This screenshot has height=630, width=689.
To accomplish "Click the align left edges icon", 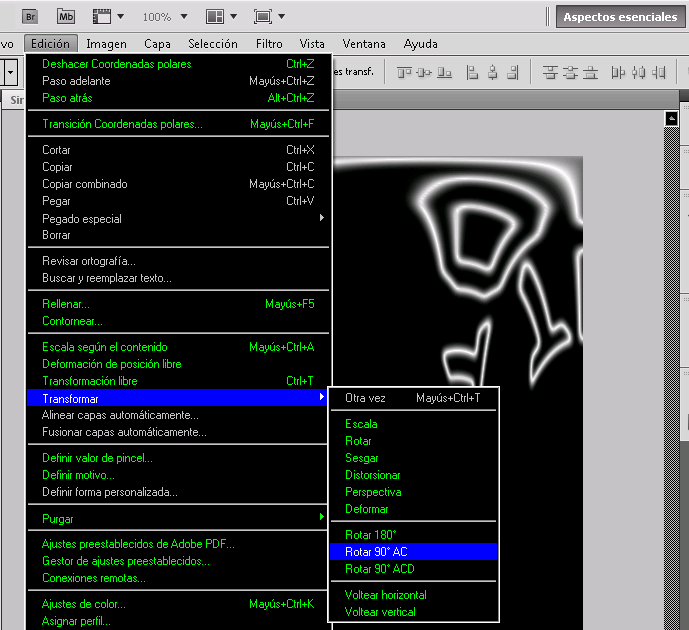I will (x=473, y=72).
